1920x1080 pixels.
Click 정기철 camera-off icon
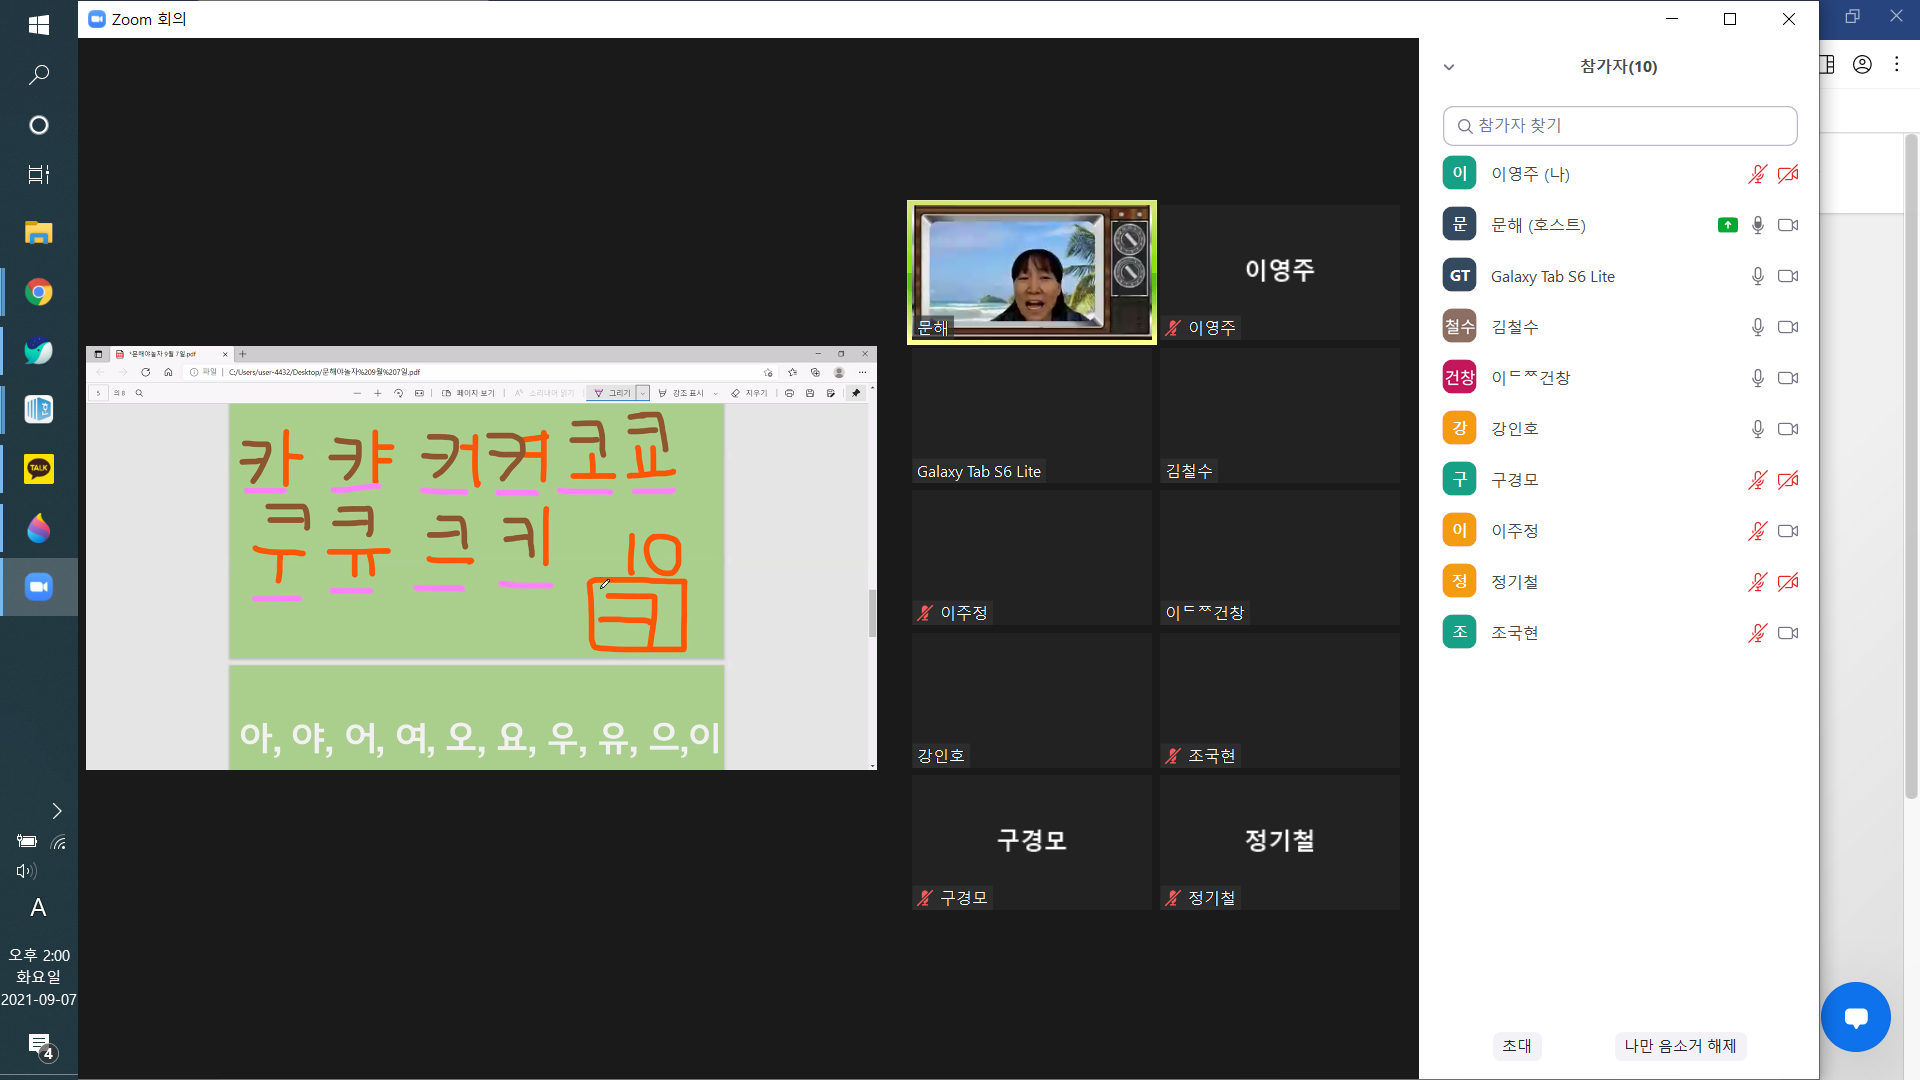coord(1788,582)
